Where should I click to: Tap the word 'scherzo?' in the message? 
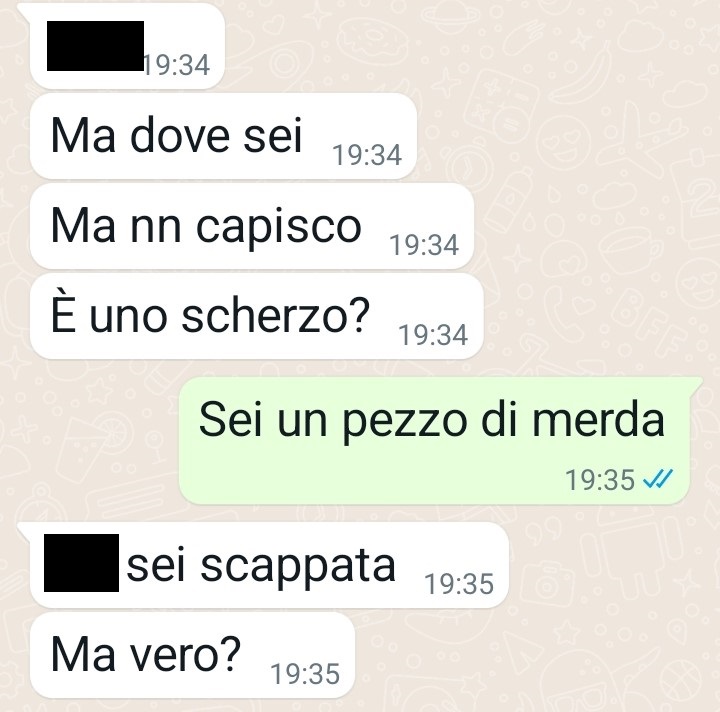click(276, 316)
